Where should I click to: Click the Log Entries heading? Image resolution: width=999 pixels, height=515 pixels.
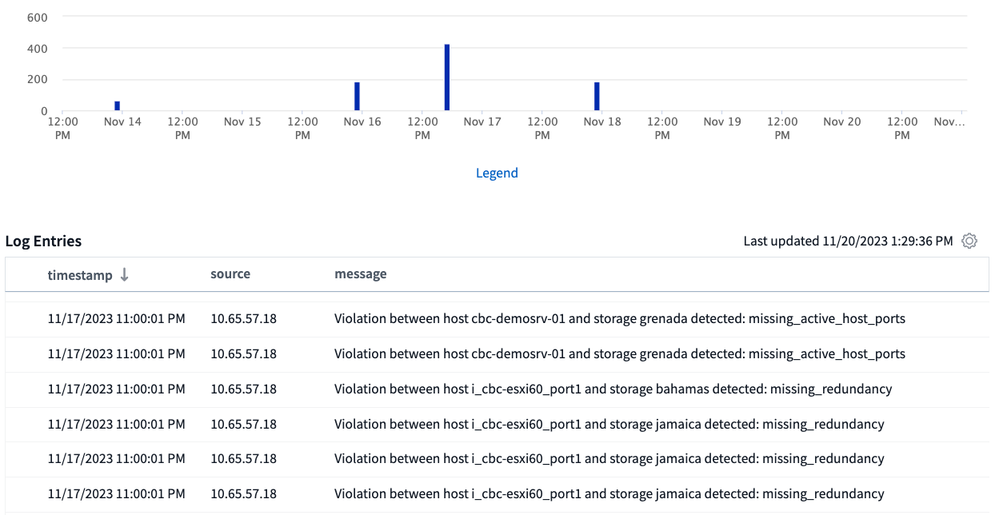click(x=44, y=241)
